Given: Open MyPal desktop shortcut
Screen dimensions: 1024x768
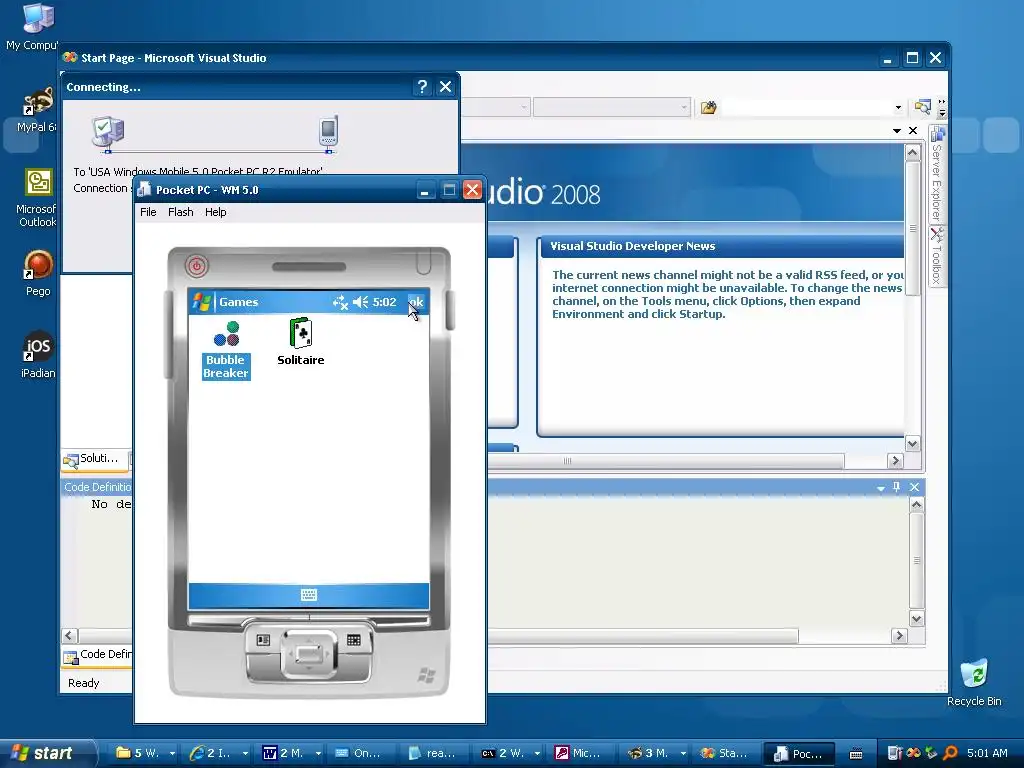Looking at the screenshot, I should tap(36, 110).
